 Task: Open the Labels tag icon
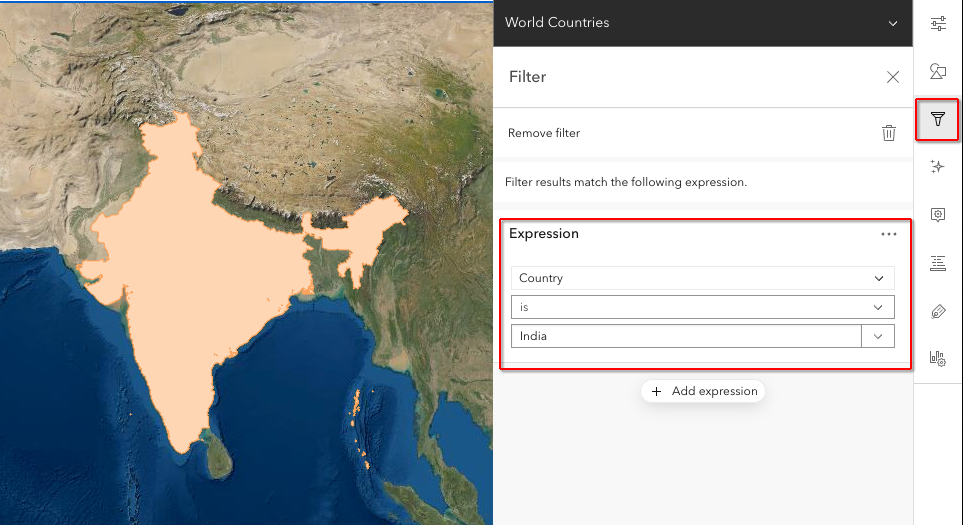pyautogui.click(x=938, y=311)
